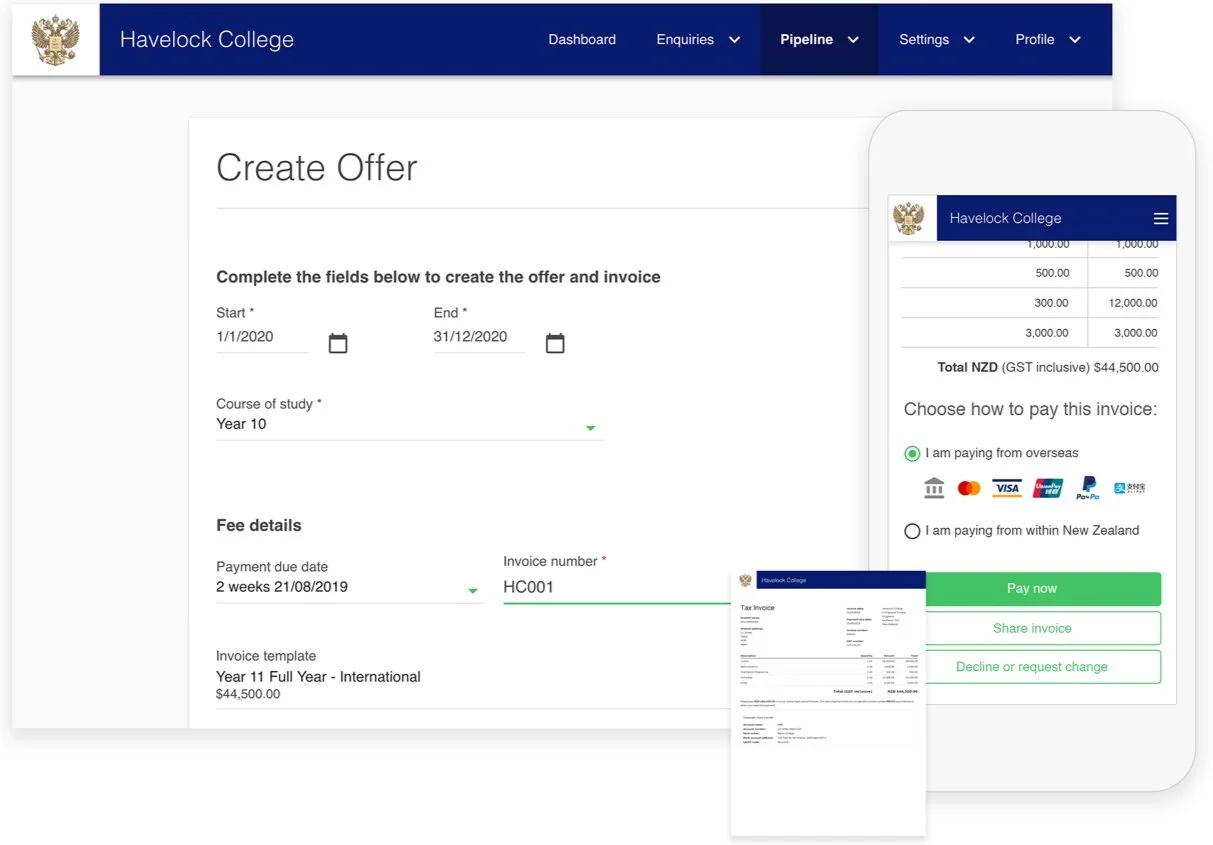The width and height of the screenshot is (1213, 845).
Task: Select 'I am paying from overseas'
Action: [911, 453]
